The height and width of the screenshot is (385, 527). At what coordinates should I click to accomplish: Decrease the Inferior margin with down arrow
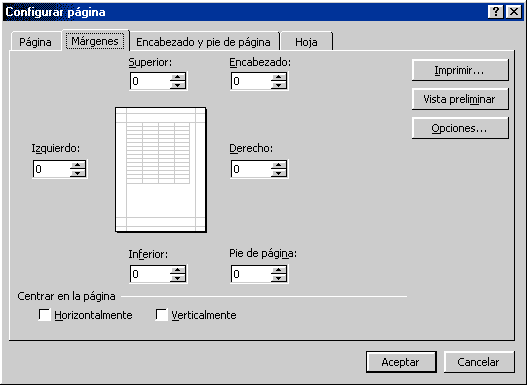coord(177,278)
